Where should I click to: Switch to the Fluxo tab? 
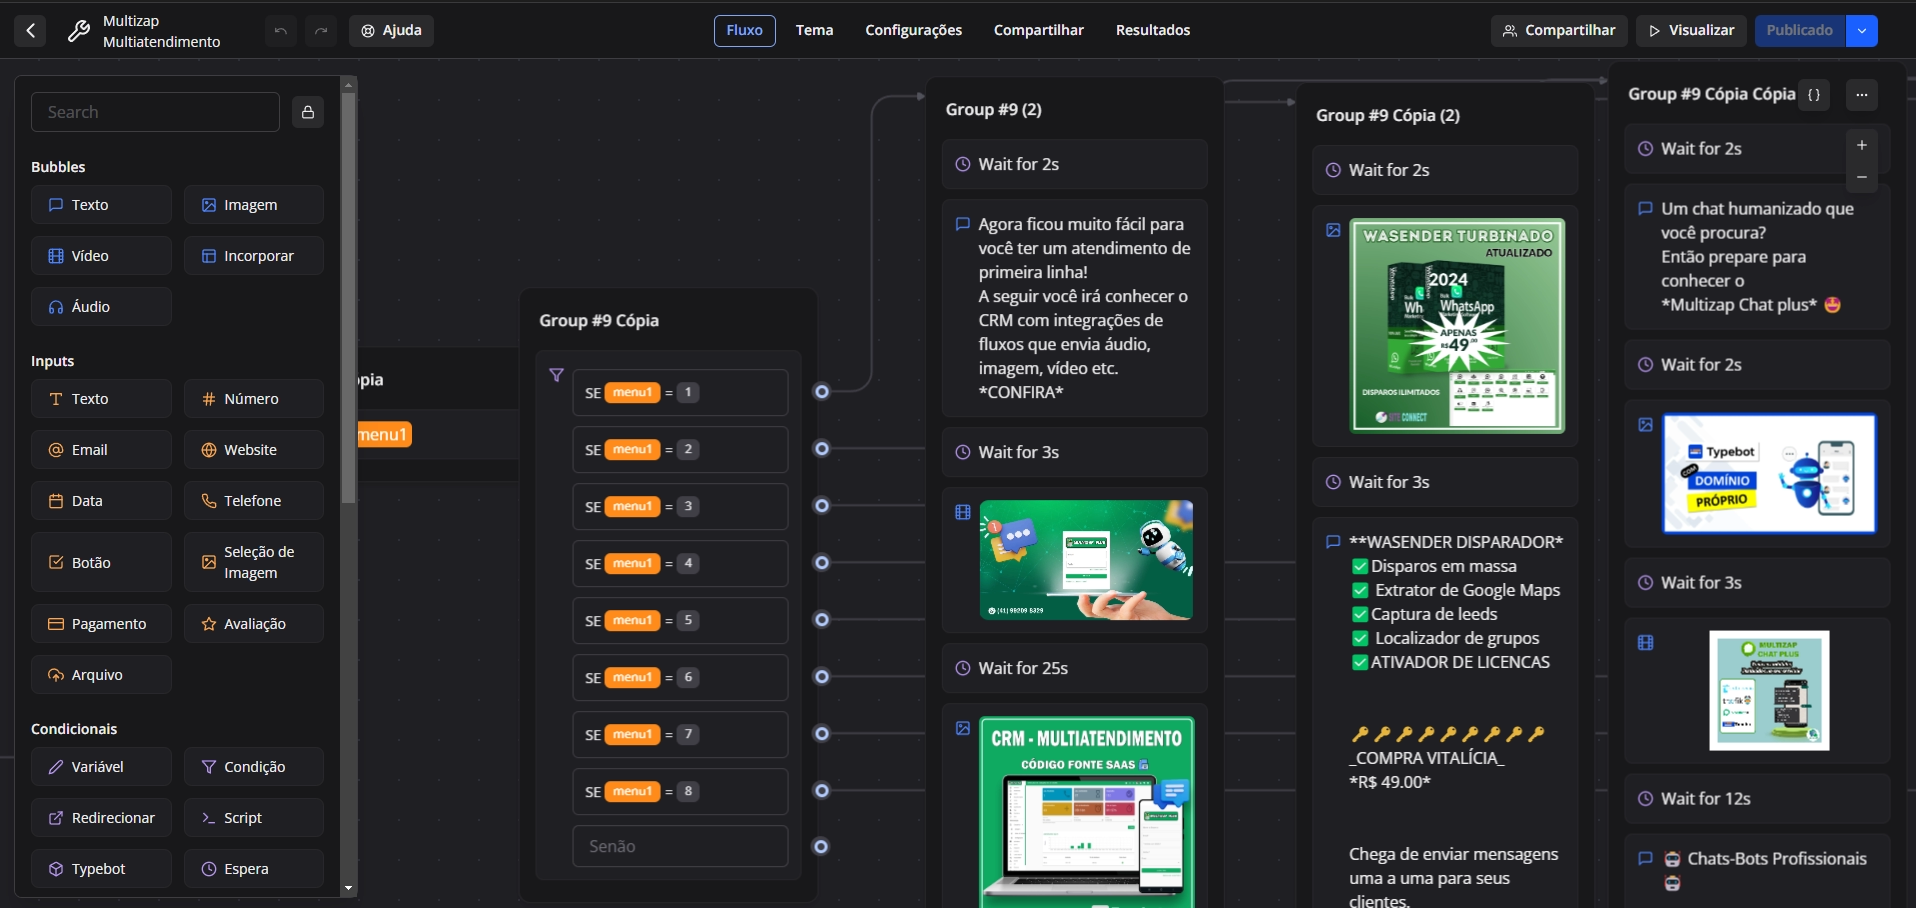tap(744, 31)
